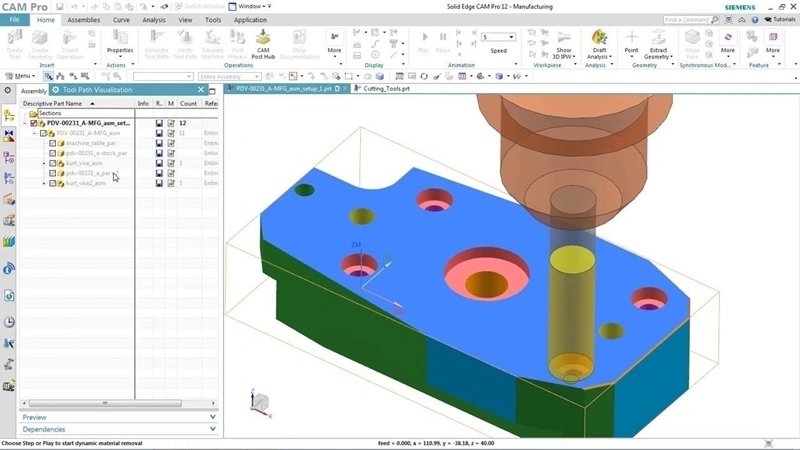This screenshot has width=800, height=450.
Task: Click the rotate view icon in toolbar
Action: [x=424, y=76]
